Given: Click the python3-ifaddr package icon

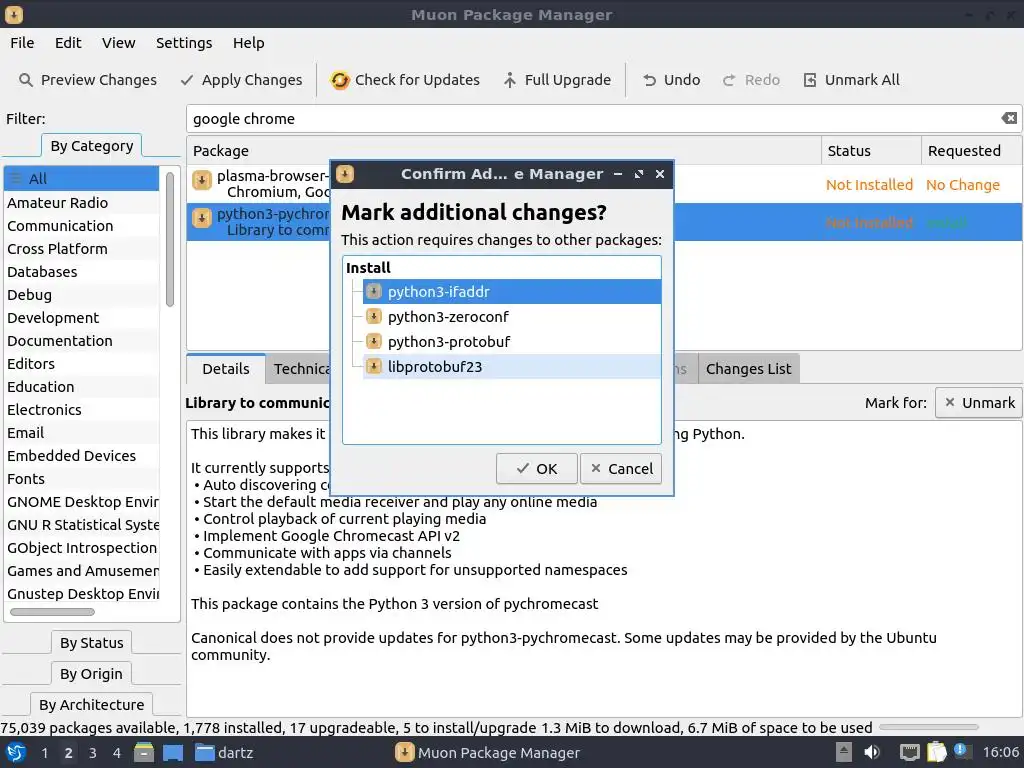Looking at the screenshot, I should coord(374,291).
